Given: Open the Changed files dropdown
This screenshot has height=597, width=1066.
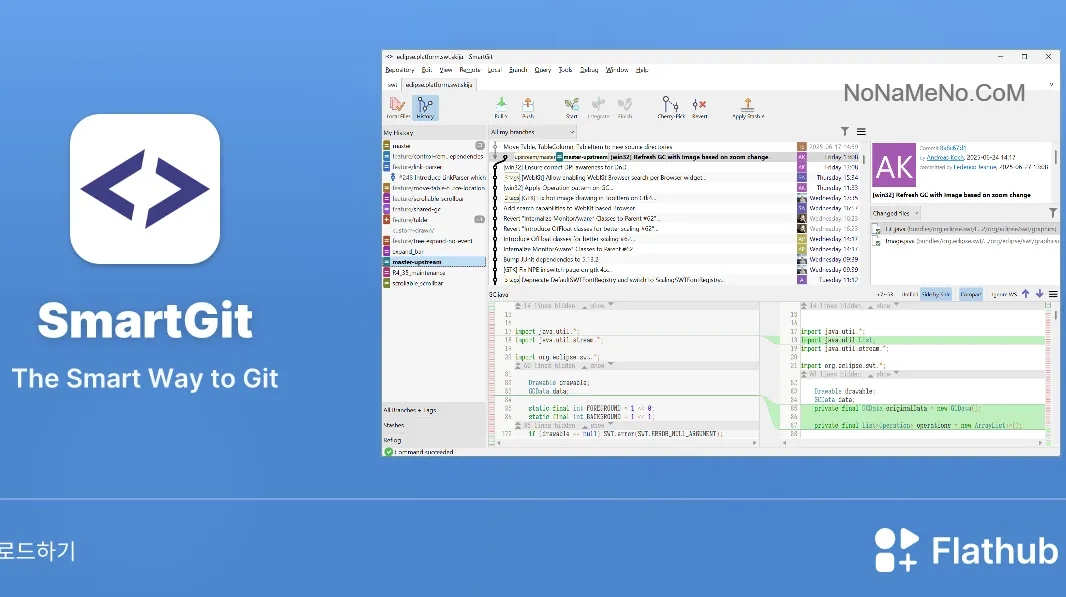Looking at the screenshot, I should coord(895,214).
